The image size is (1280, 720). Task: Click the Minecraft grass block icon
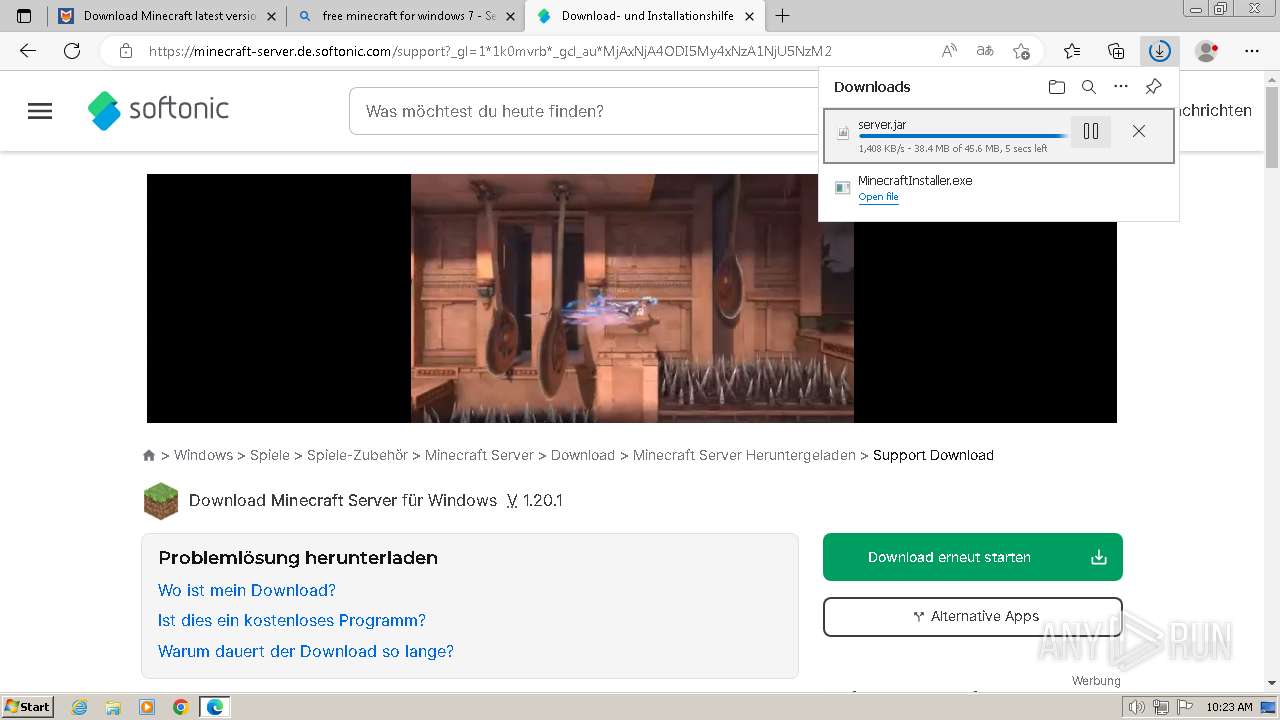(161, 501)
